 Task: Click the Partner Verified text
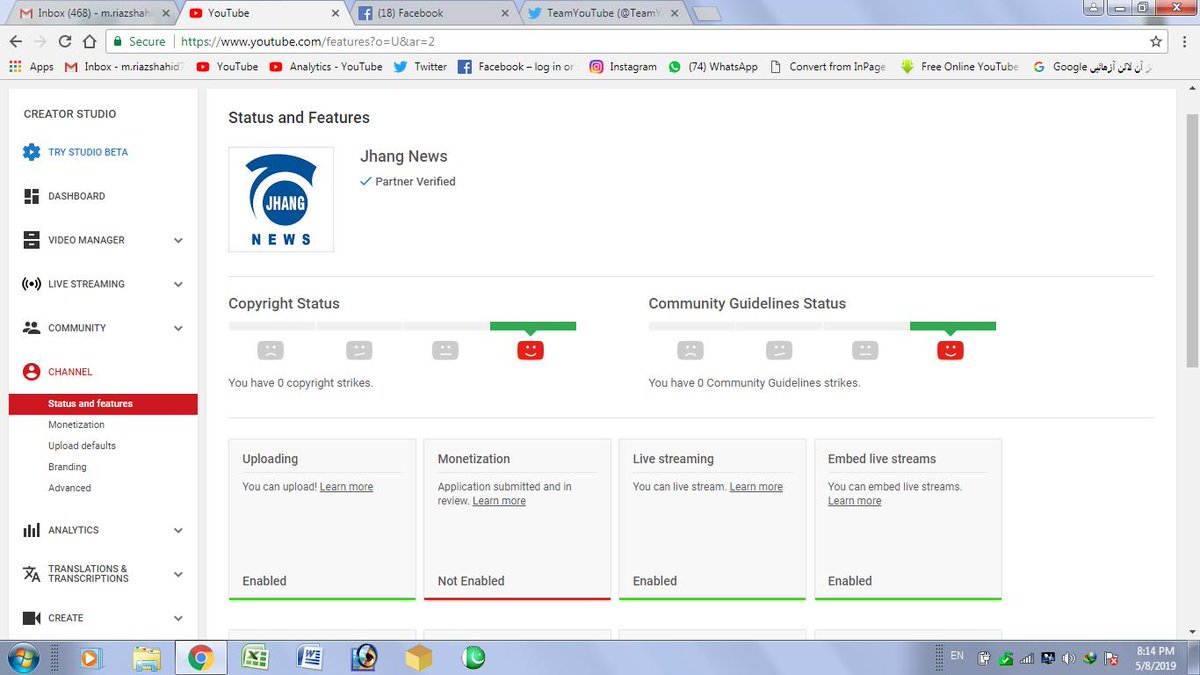point(415,182)
